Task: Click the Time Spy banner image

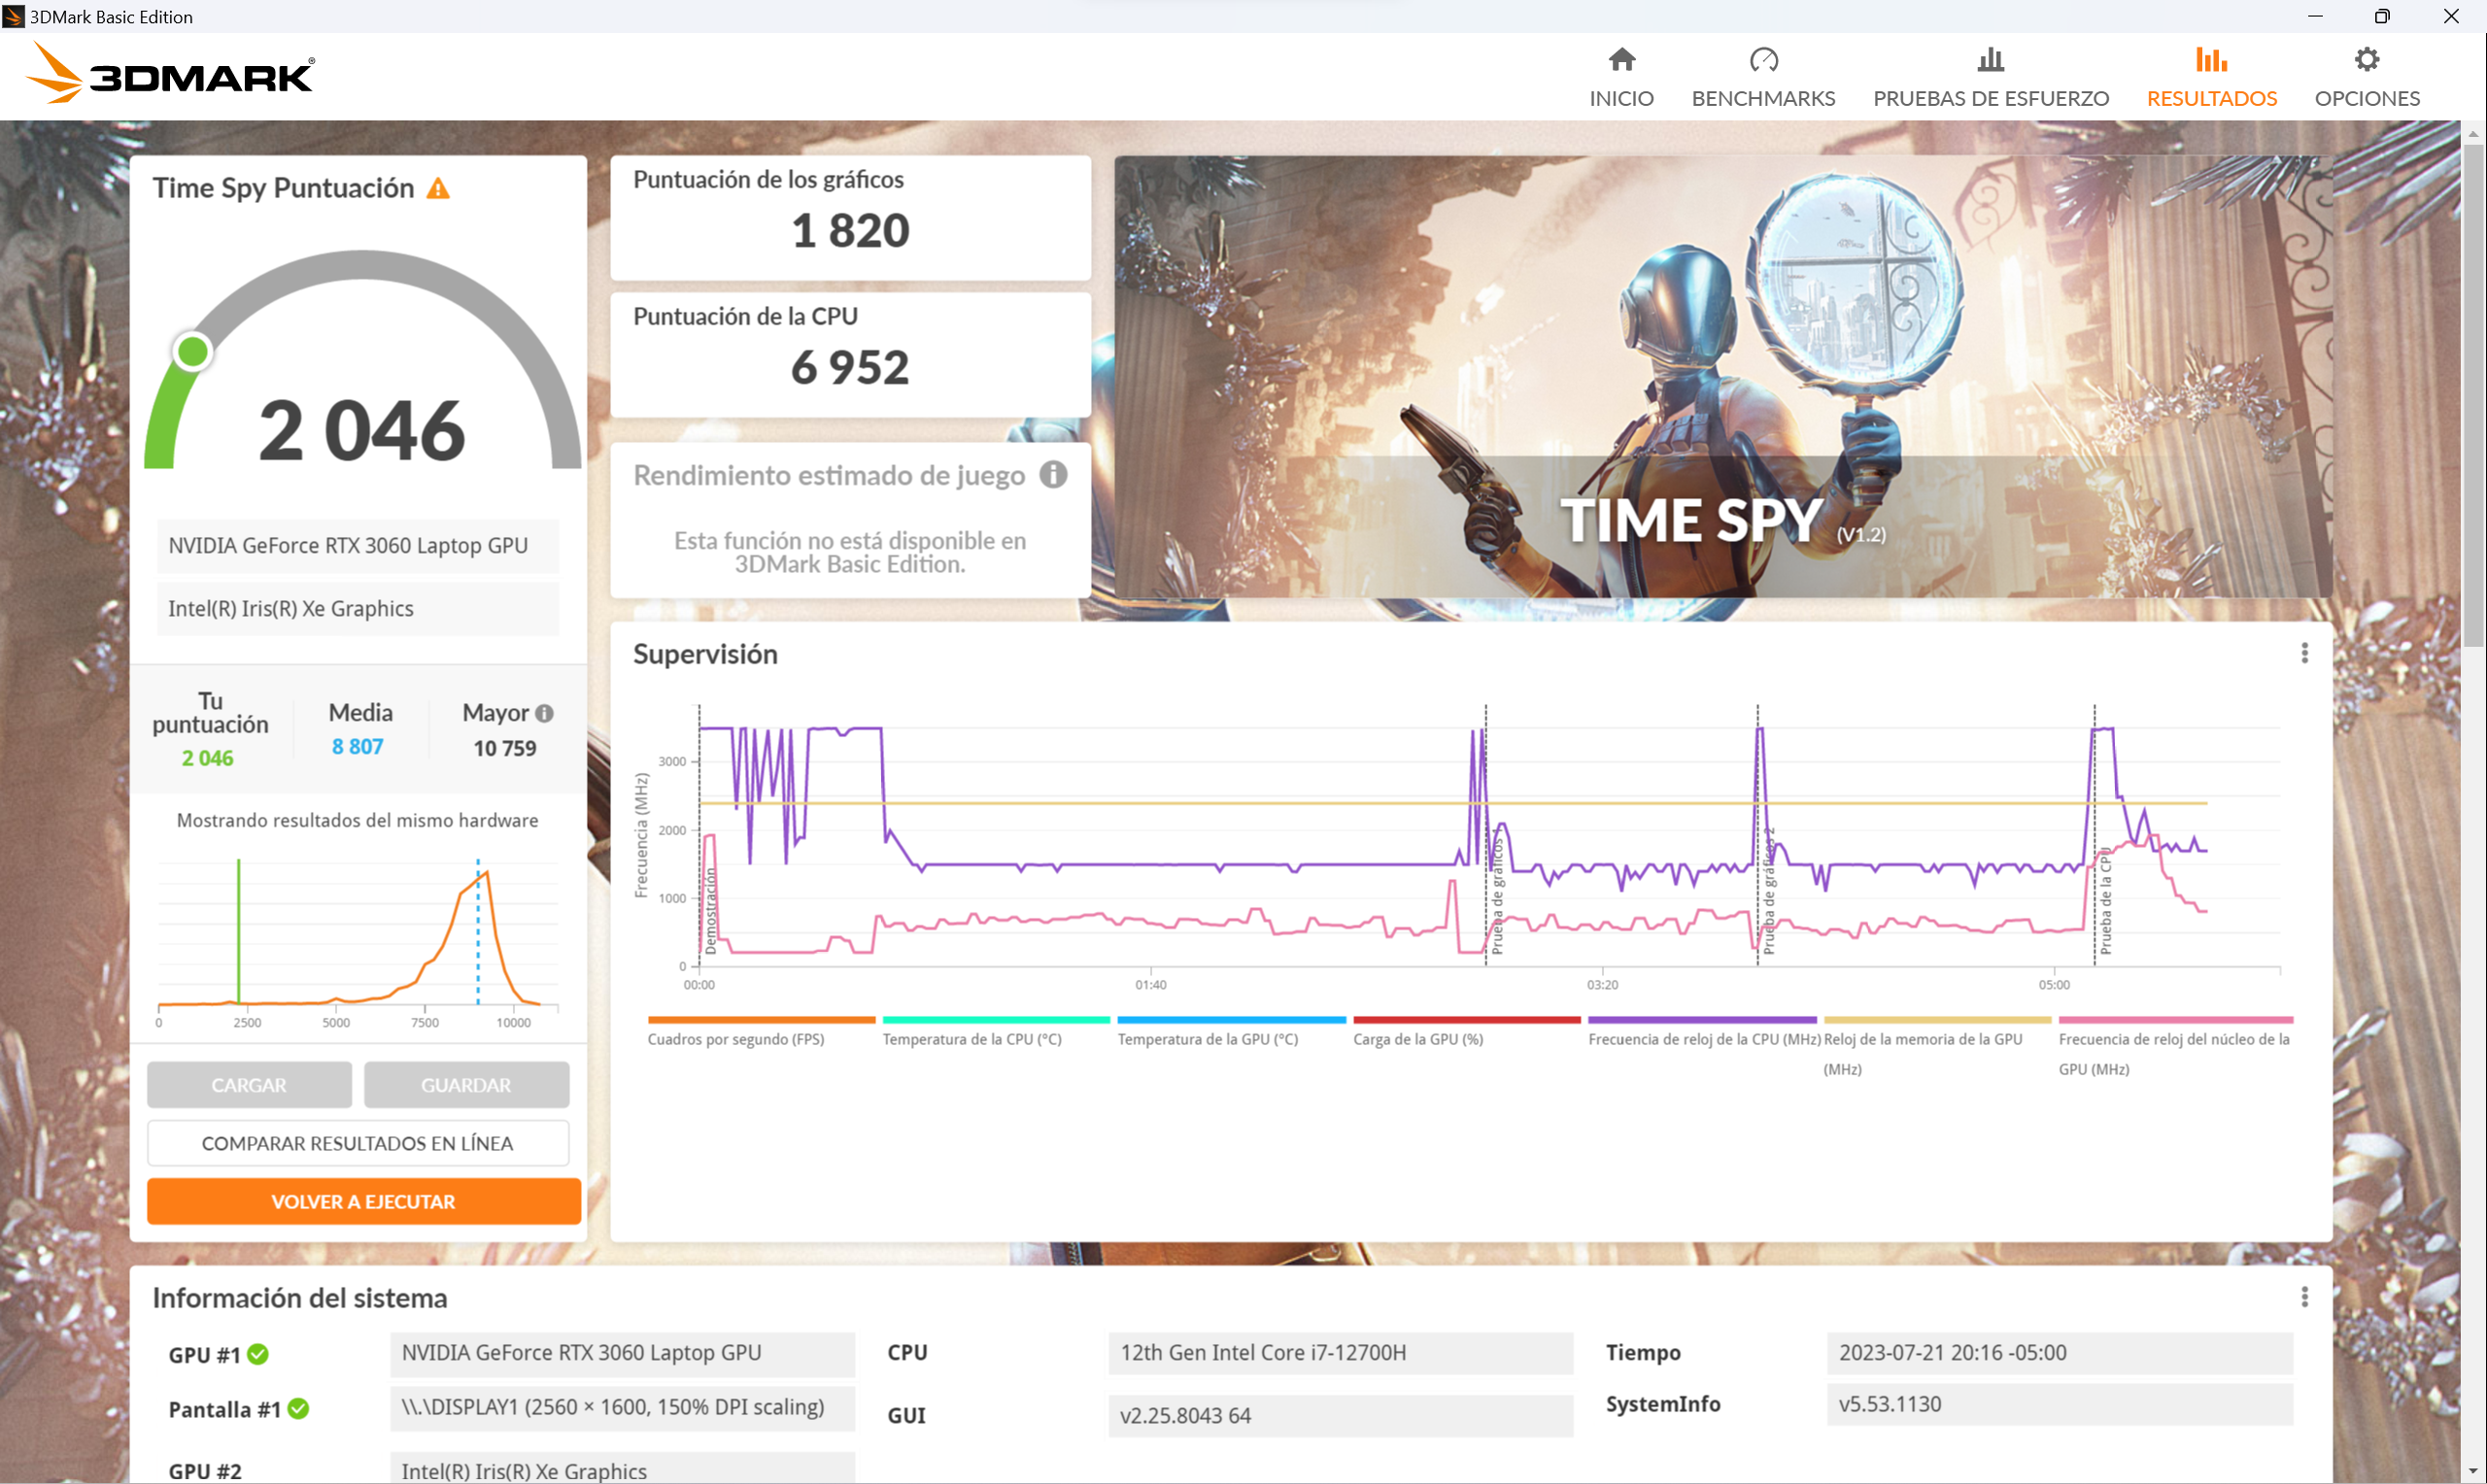Action: point(1722,377)
